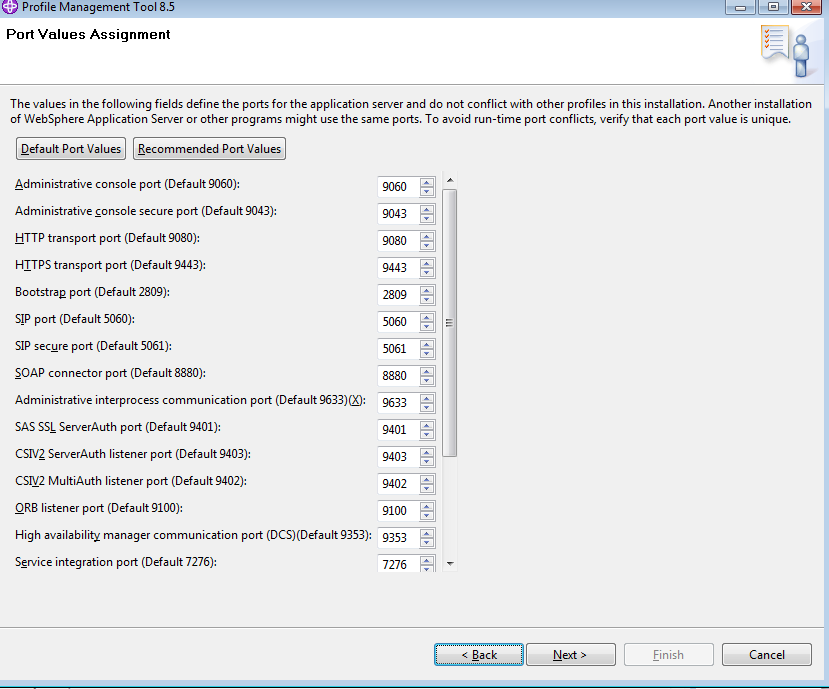Increase the HTTPS transport port 9443
The height and width of the screenshot is (689, 829).
coord(427,263)
